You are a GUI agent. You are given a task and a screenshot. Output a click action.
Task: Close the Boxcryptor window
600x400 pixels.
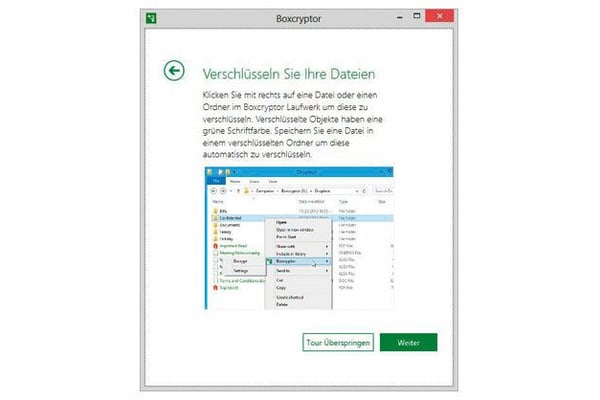pos(436,17)
